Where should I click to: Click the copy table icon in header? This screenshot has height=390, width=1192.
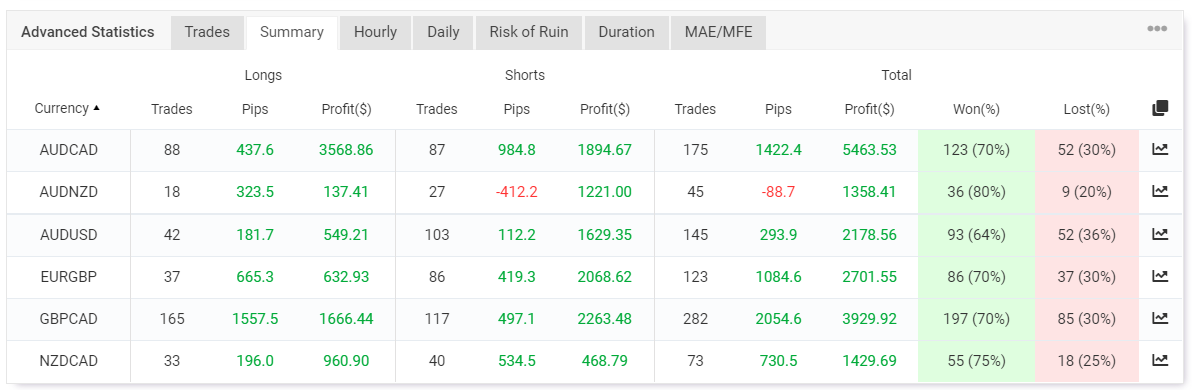pyautogui.click(x=1159, y=108)
